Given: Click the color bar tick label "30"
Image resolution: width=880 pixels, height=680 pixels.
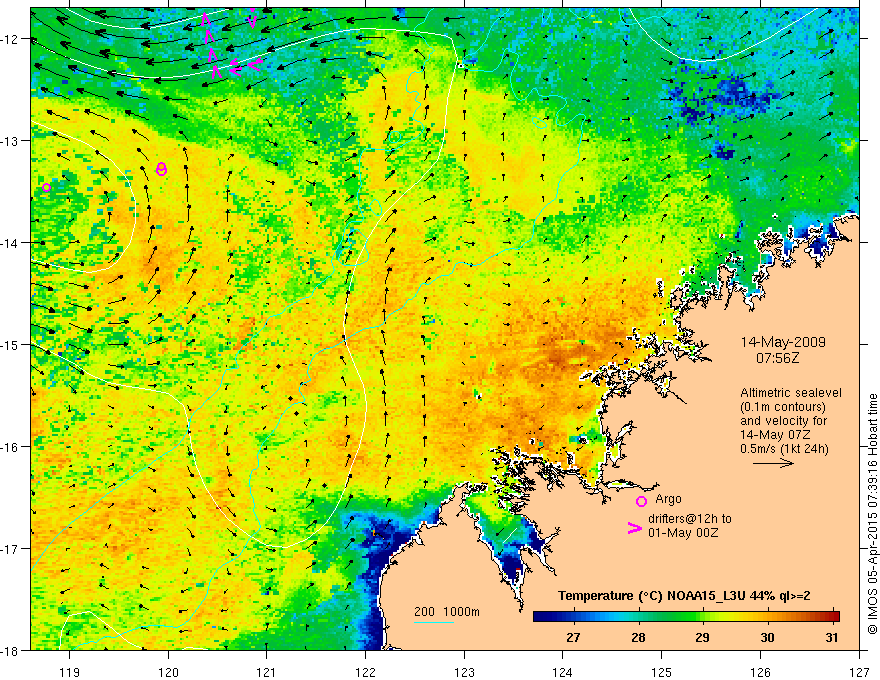Looking at the screenshot, I should (x=767, y=637).
